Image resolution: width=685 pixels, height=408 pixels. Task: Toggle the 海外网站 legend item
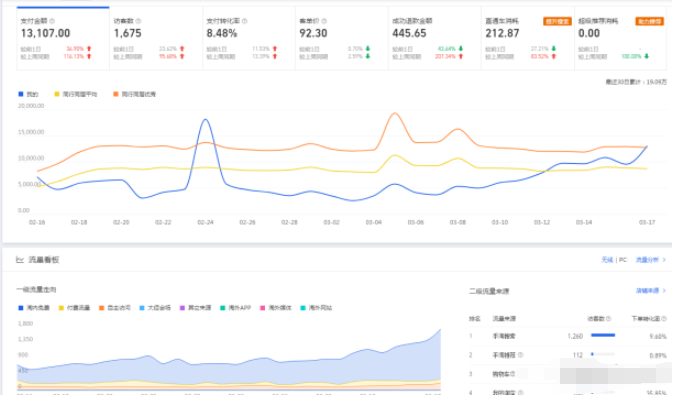(316, 308)
